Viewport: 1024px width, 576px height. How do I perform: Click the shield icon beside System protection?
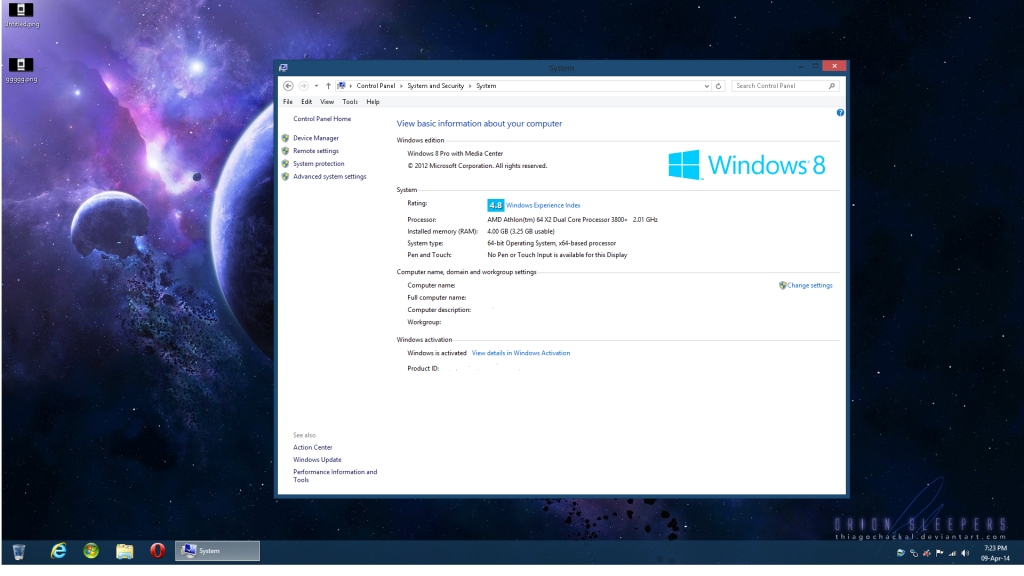[x=285, y=164]
